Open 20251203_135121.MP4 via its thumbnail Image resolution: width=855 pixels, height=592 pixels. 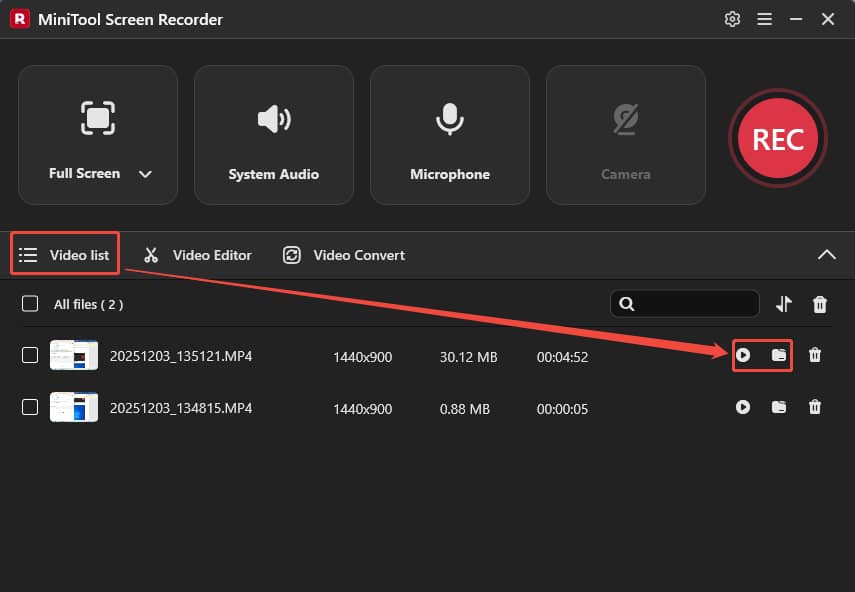pos(73,355)
